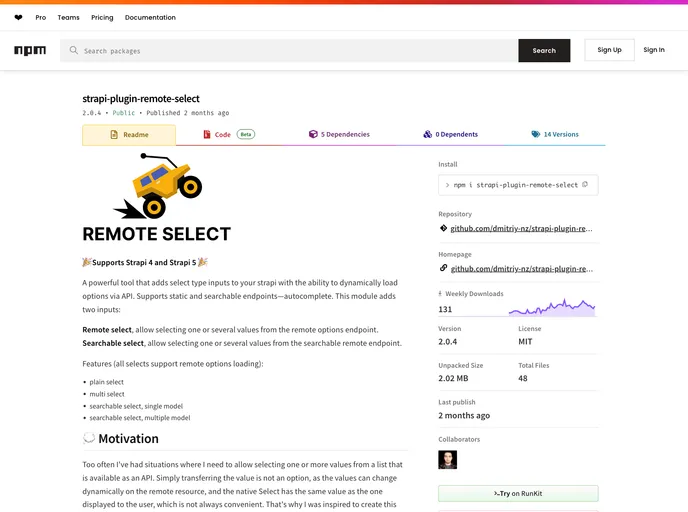The height and width of the screenshot is (512, 688).
Task: Click the Remote Select jeep logo image
Action: point(158,186)
